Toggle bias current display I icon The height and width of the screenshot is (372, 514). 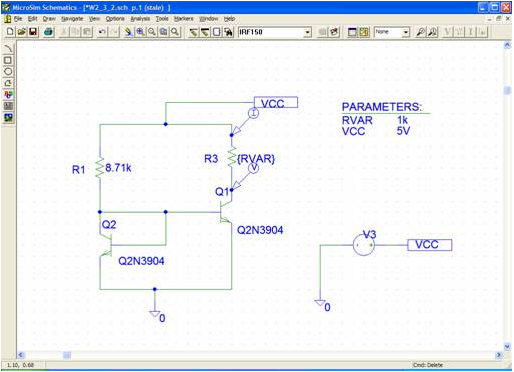[x=471, y=32]
